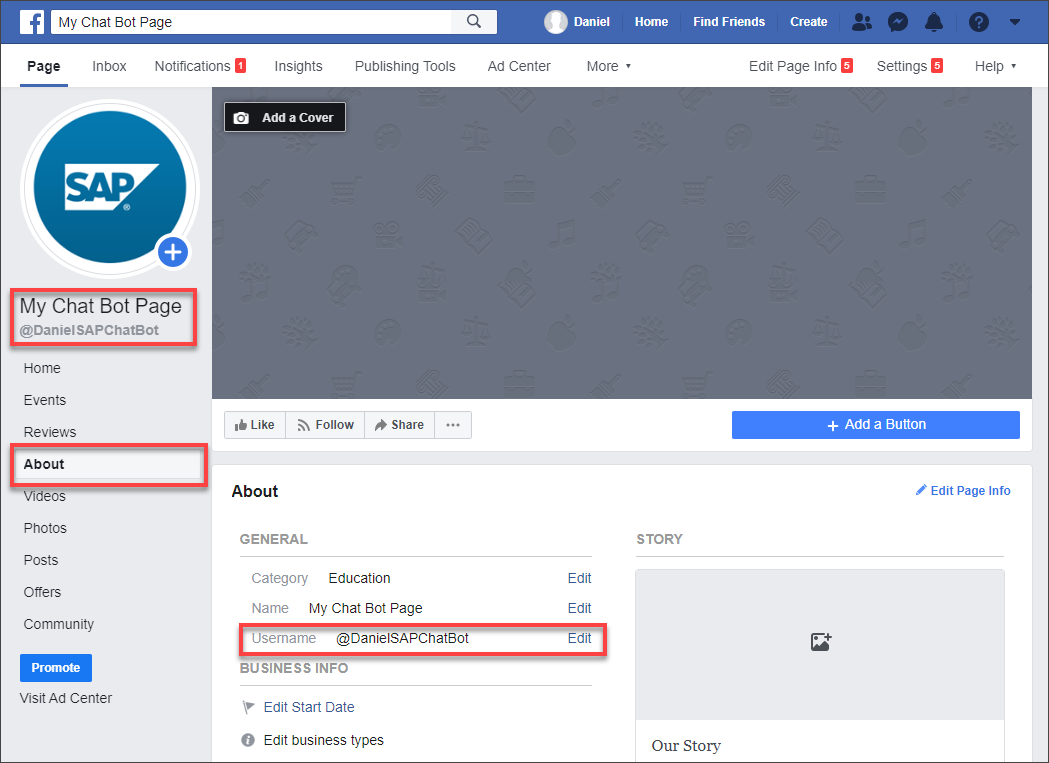Click Edit next to Username
This screenshot has width=1049, height=763.
(x=579, y=639)
